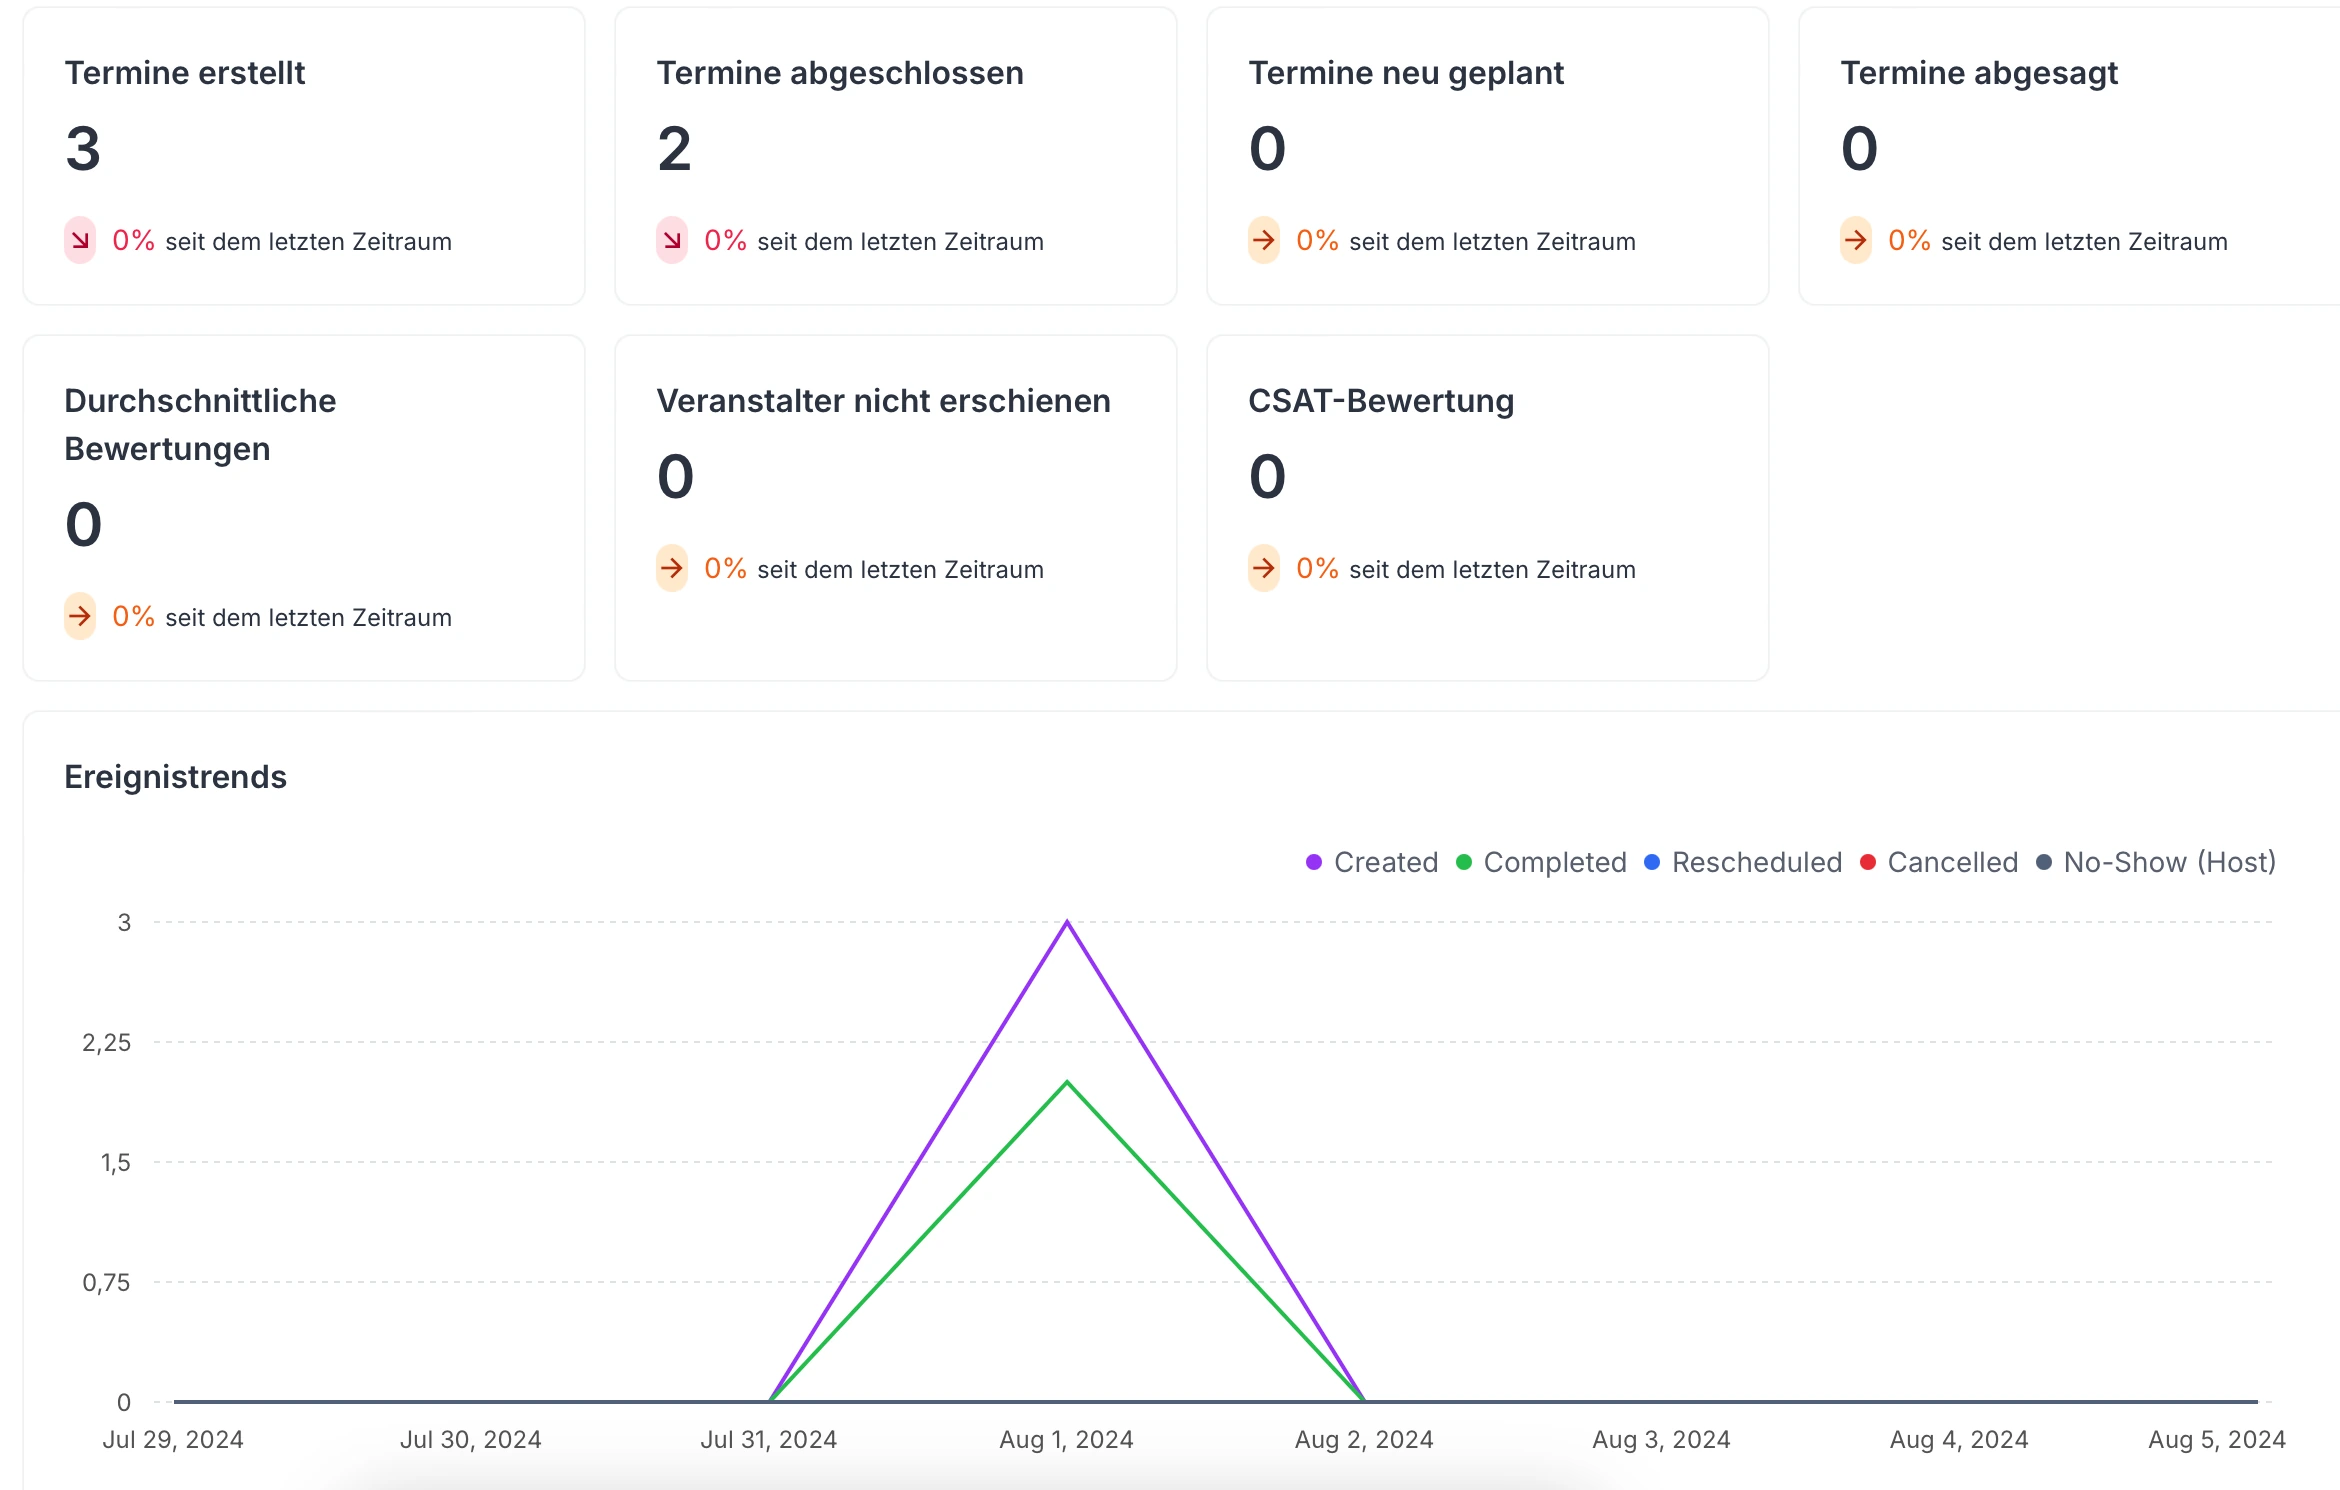This screenshot has width=2340, height=1490.
Task: Click the green line peak at Aug 1
Action: (x=1067, y=1082)
